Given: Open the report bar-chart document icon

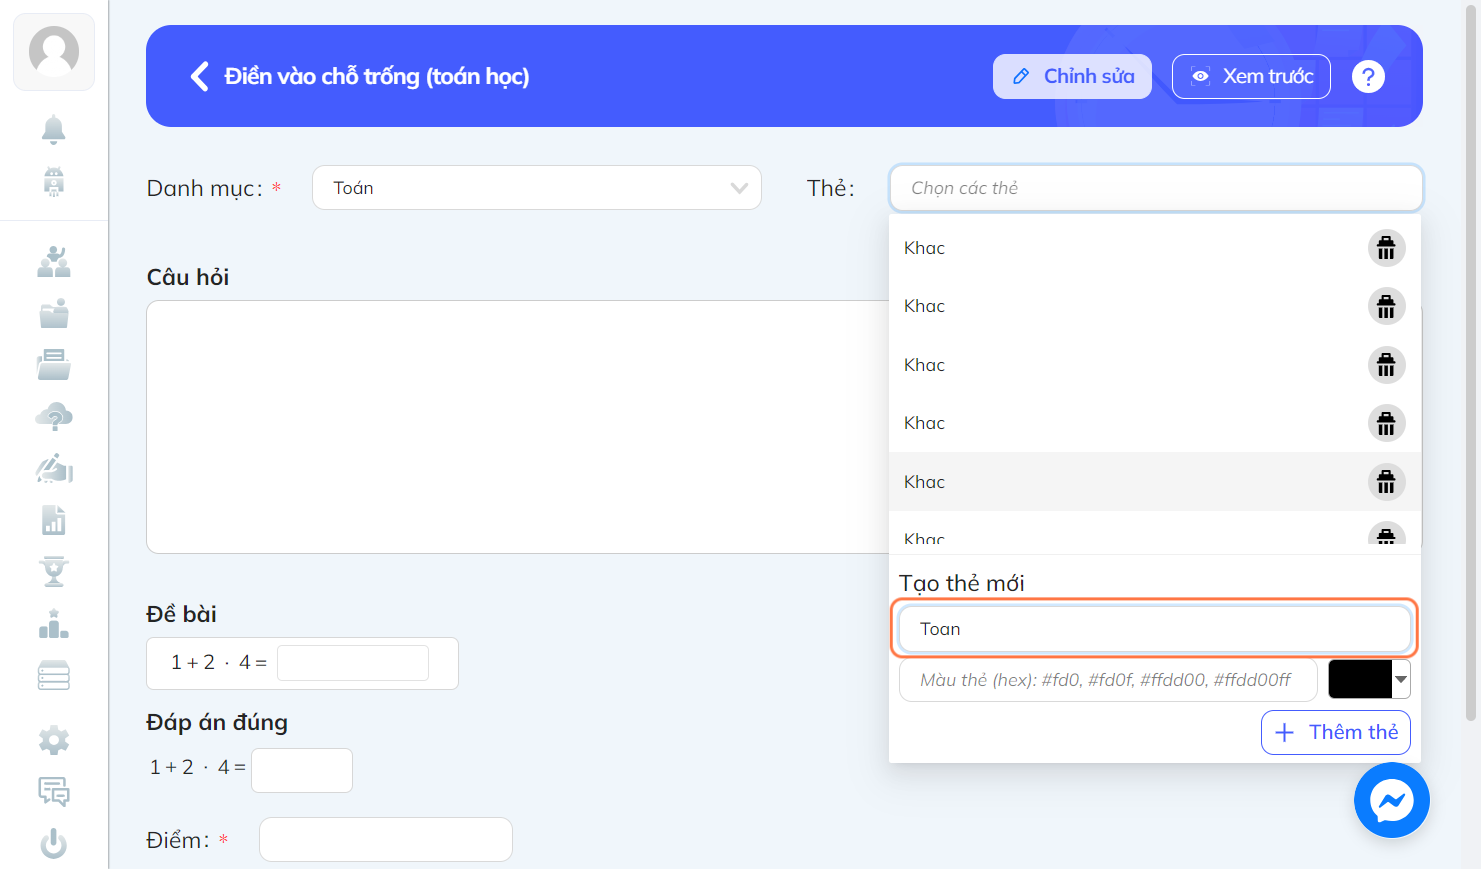Looking at the screenshot, I should (x=54, y=520).
